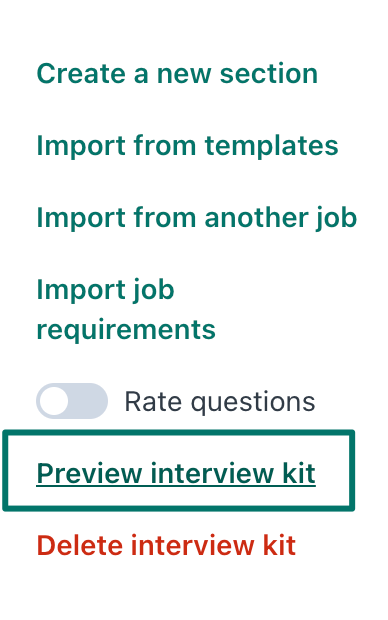
Task: Start creating a new section
Action: [x=177, y=74]
